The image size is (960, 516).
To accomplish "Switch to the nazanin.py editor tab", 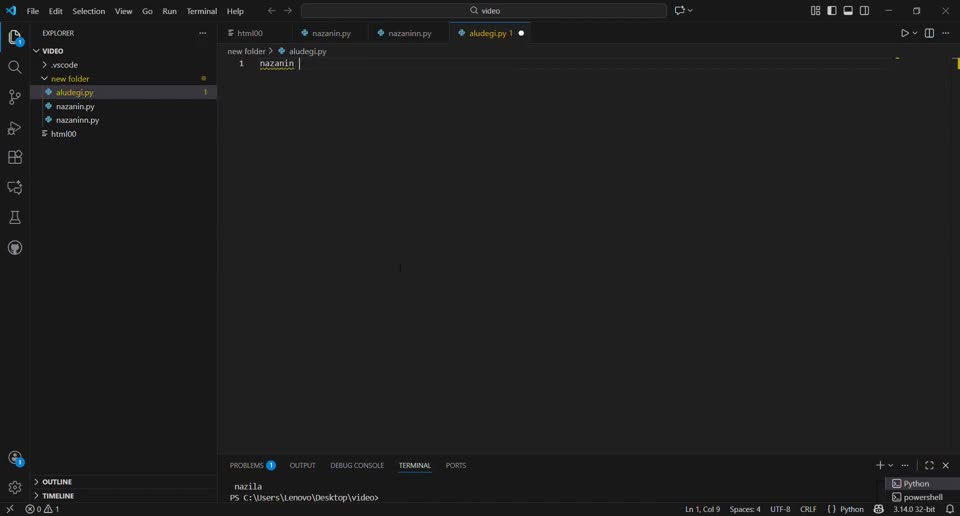I will tap(331, 33).
